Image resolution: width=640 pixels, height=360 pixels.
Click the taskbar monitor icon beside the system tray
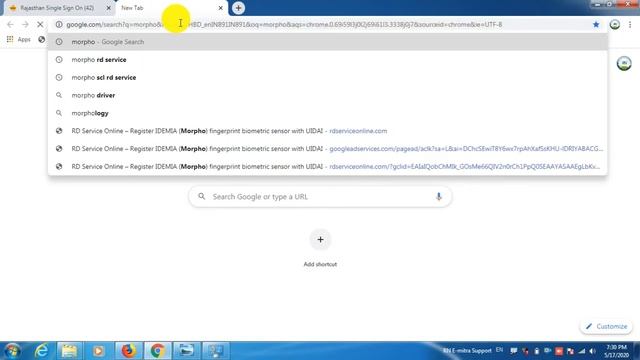point(216,351)
